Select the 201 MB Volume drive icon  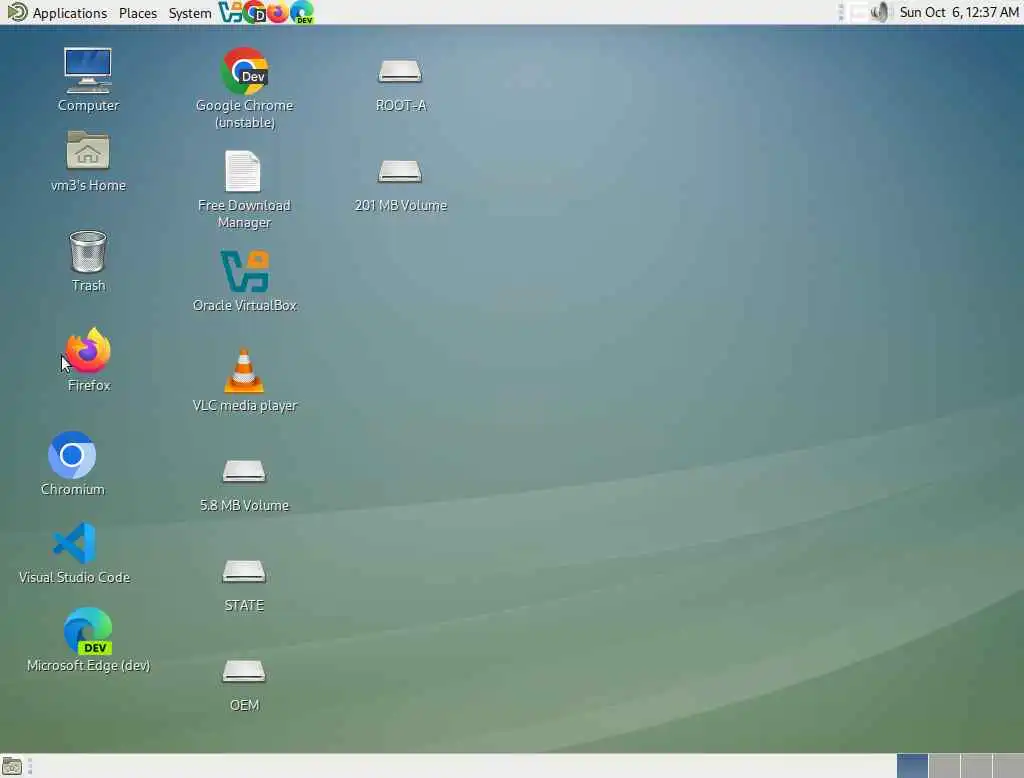click(400, 186)
